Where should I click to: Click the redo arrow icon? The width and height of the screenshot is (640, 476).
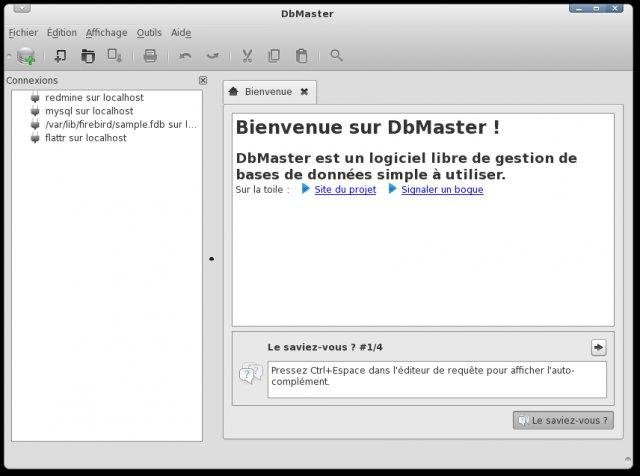(x=213, y=56)
